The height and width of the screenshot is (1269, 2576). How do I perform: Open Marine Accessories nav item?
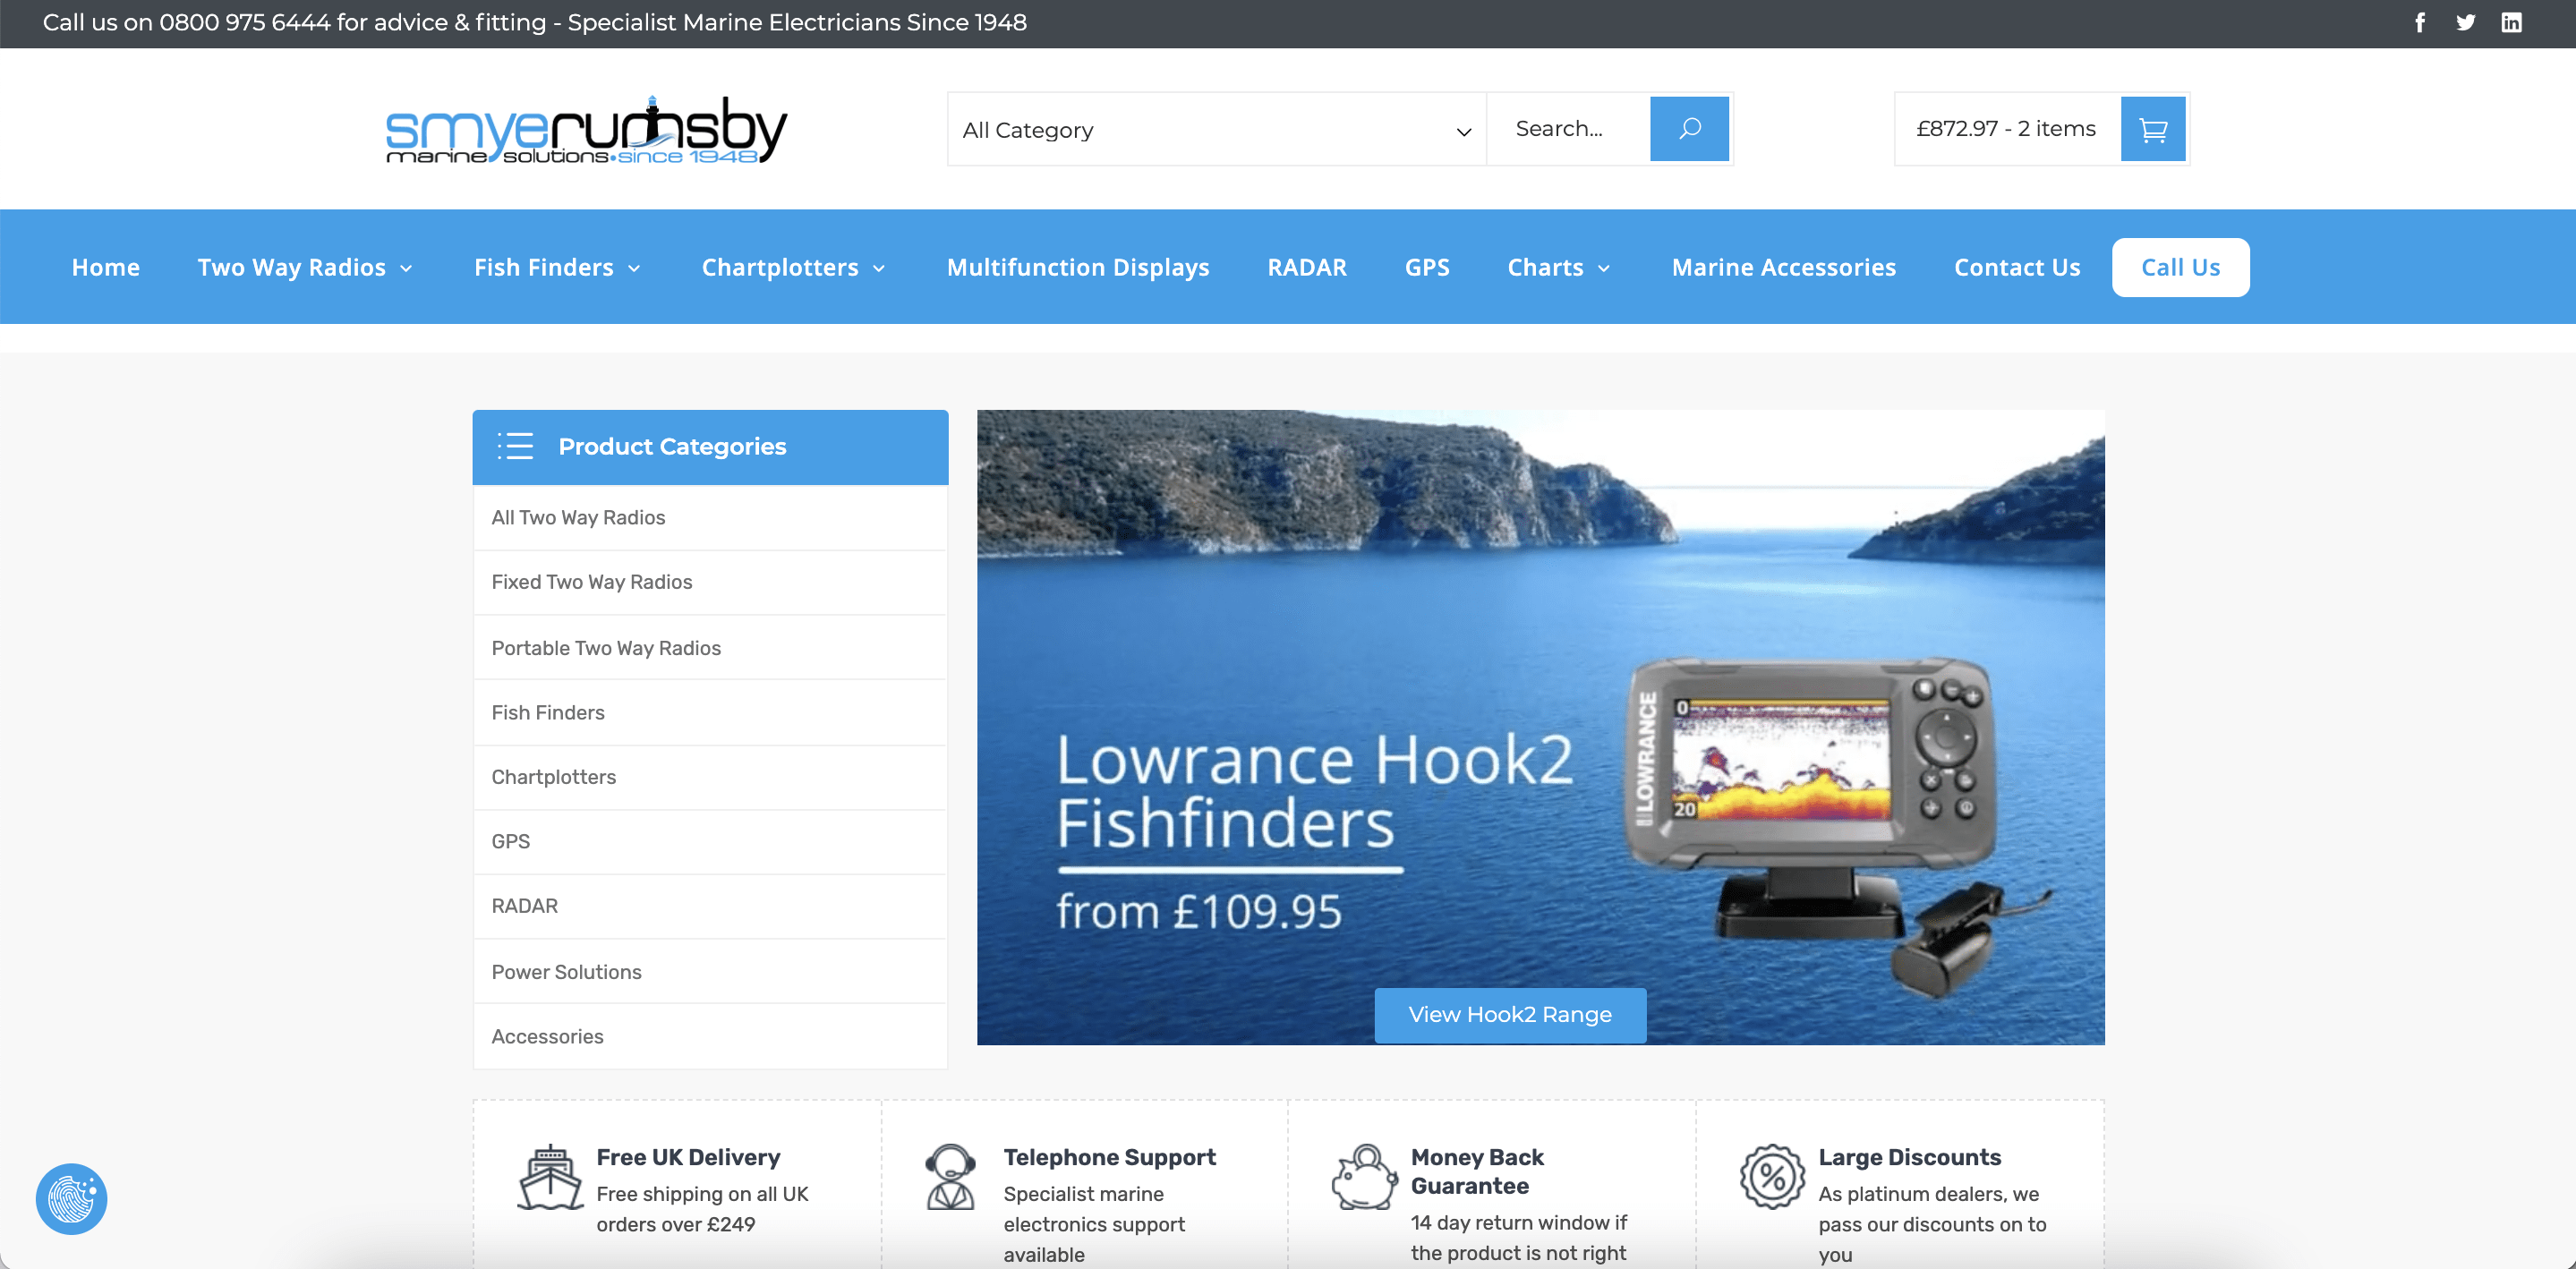pos(1784,267)
